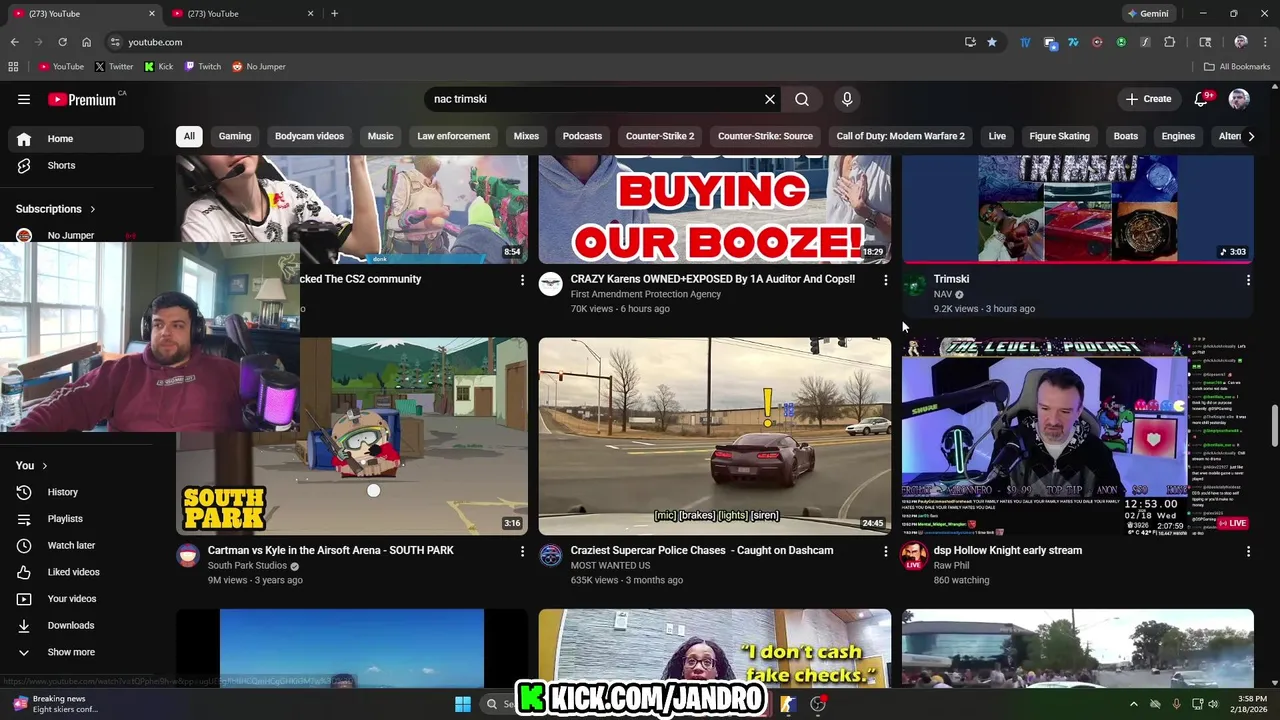Show more filter chips with right arrow
Screen dimensions: 1280x720
click(1250, 136)
